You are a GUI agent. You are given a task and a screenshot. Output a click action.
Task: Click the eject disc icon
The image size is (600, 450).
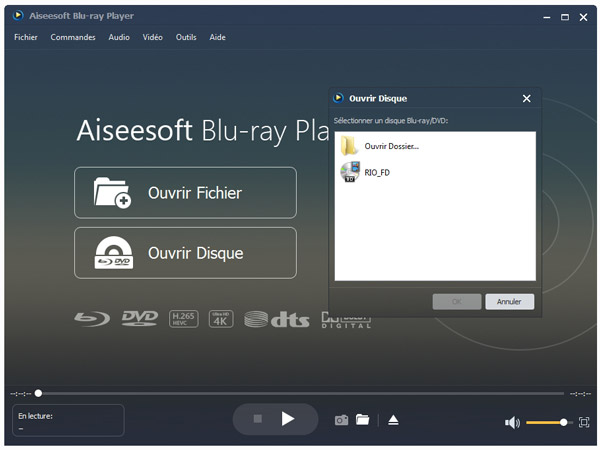click(393, 420)
